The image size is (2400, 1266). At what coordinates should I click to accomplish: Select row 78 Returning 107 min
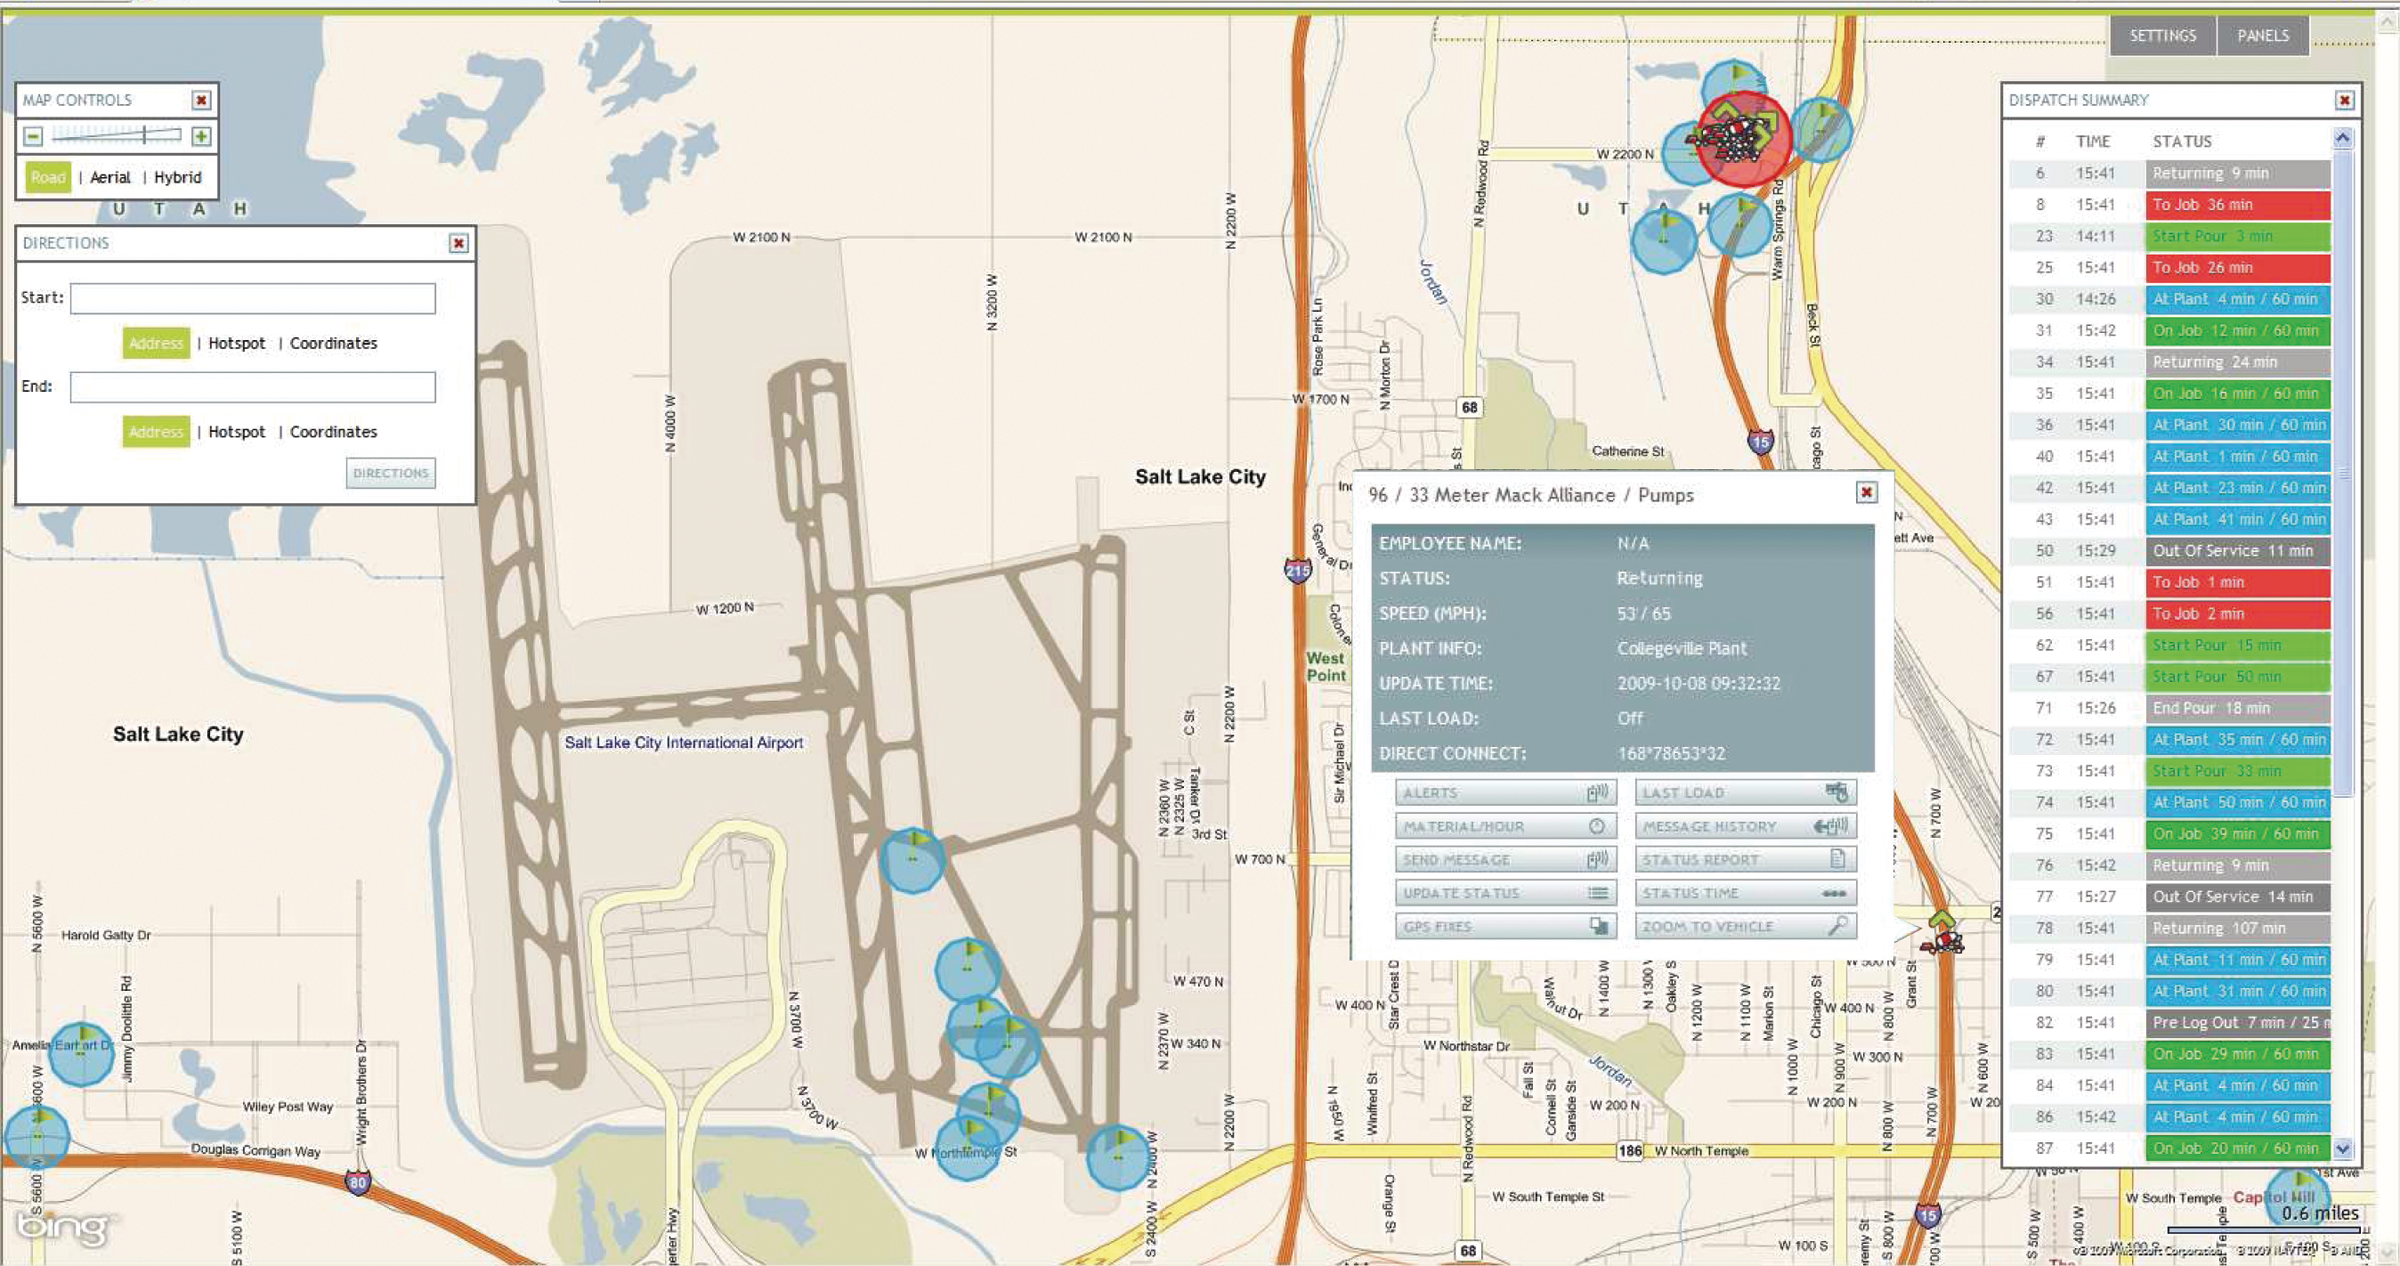click(x=2170, y=928)
